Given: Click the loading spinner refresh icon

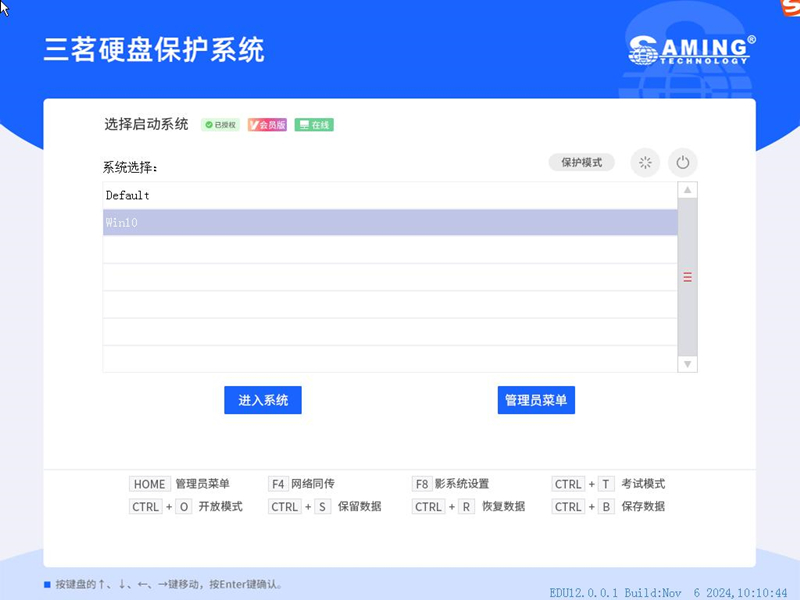Looking at the screenshot, I should 645,162.
